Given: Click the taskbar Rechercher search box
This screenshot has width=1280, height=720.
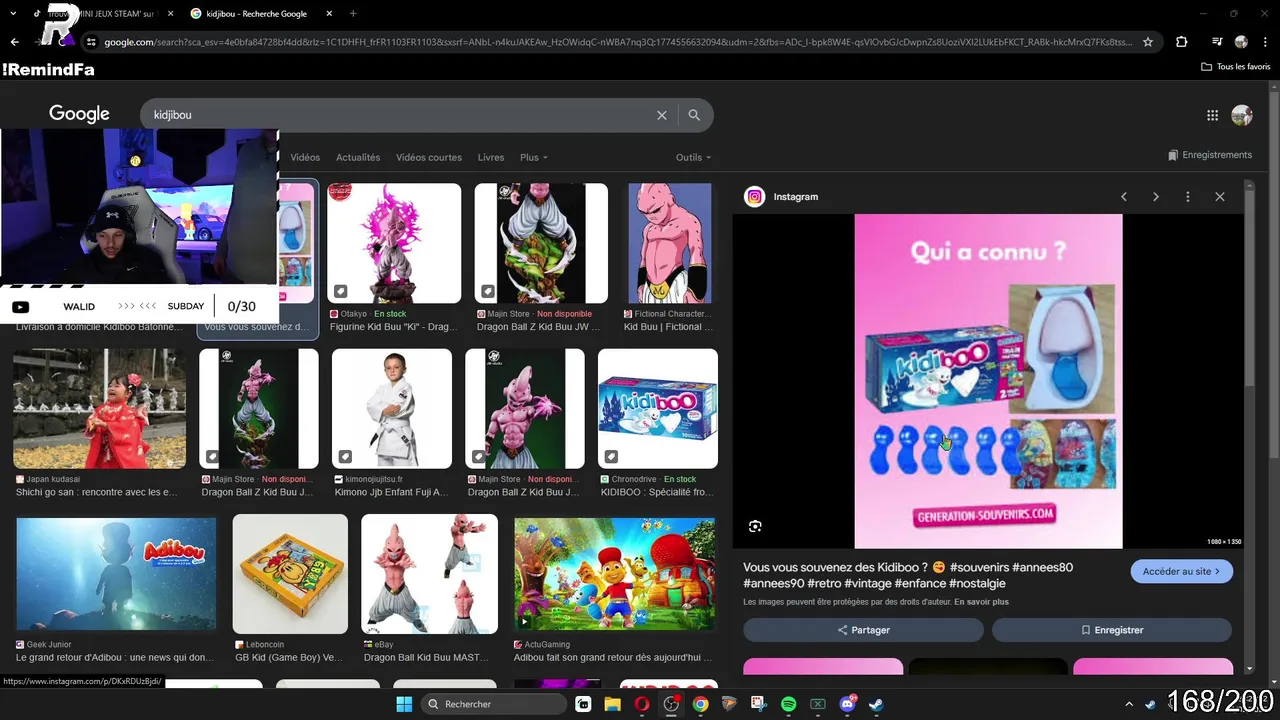Looking at the screenshot, I should click(493, 704).
